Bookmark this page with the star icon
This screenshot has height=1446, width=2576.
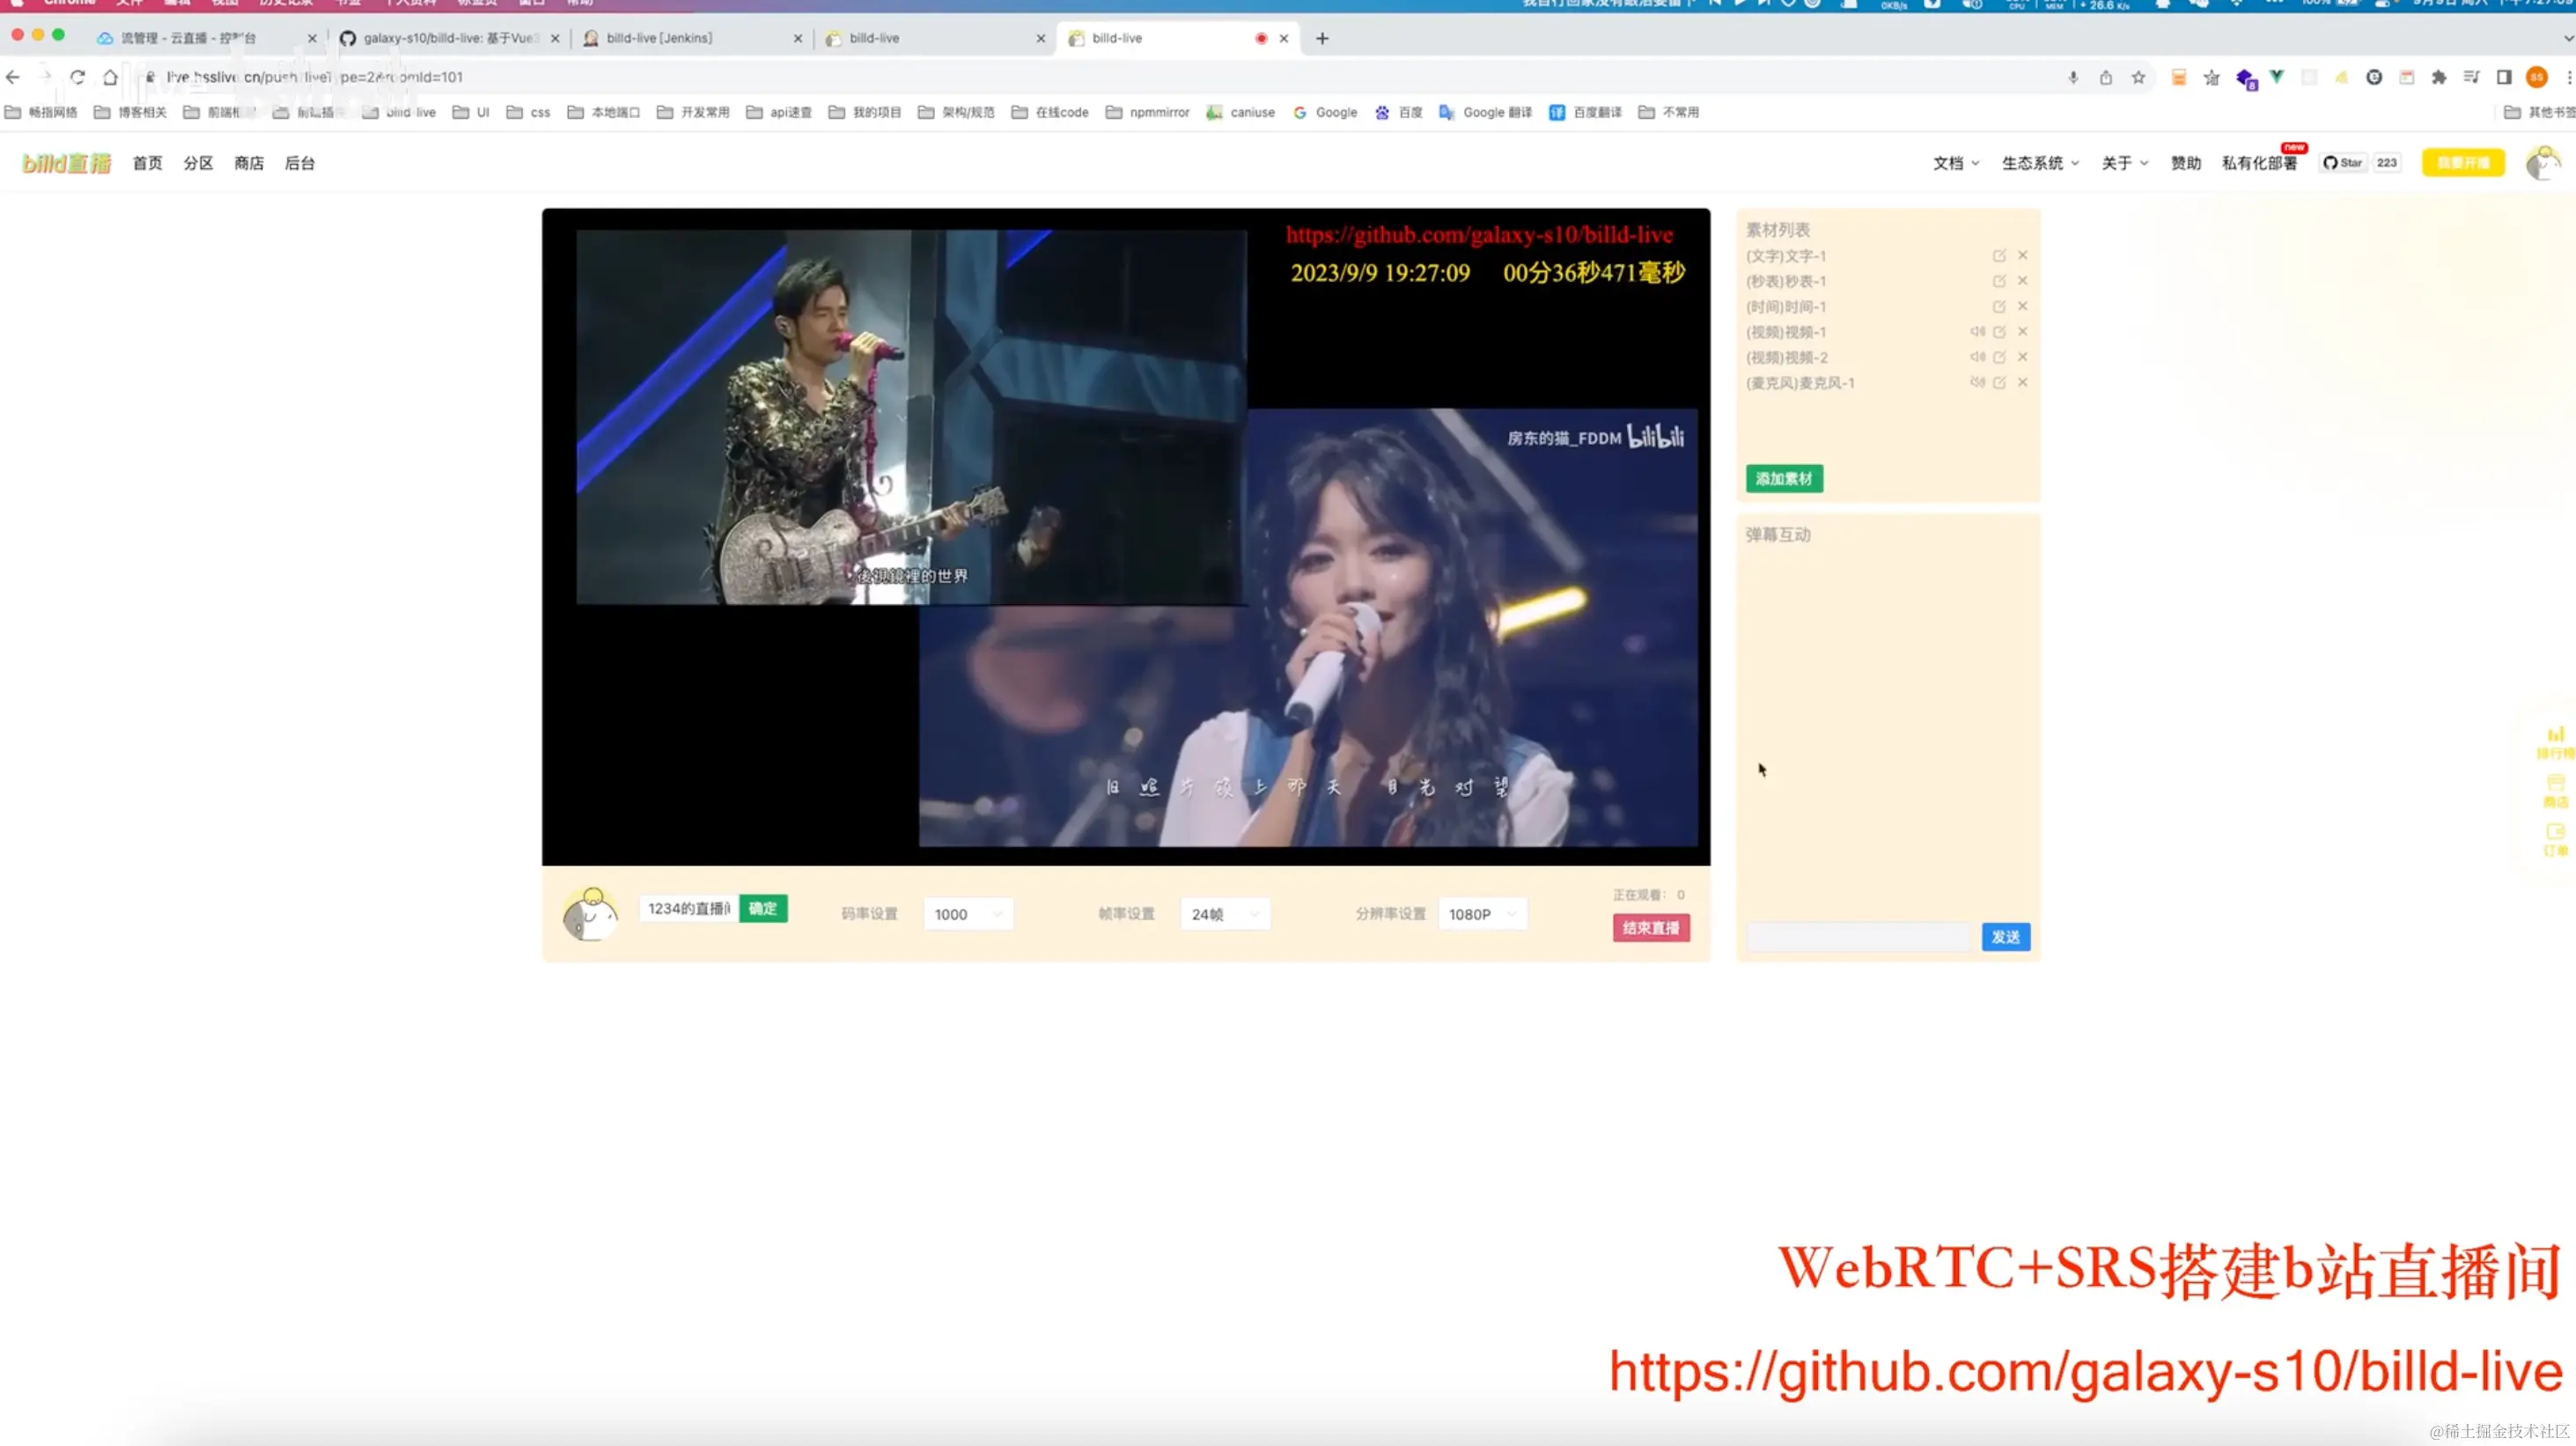pyautogui.click(x=2138, y=77)
